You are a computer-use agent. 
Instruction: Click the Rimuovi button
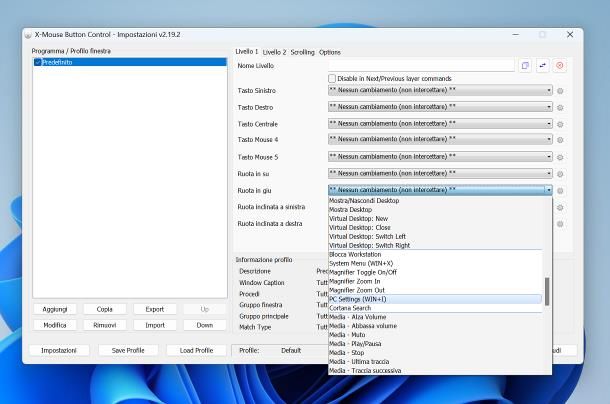(x=105, y=325)
